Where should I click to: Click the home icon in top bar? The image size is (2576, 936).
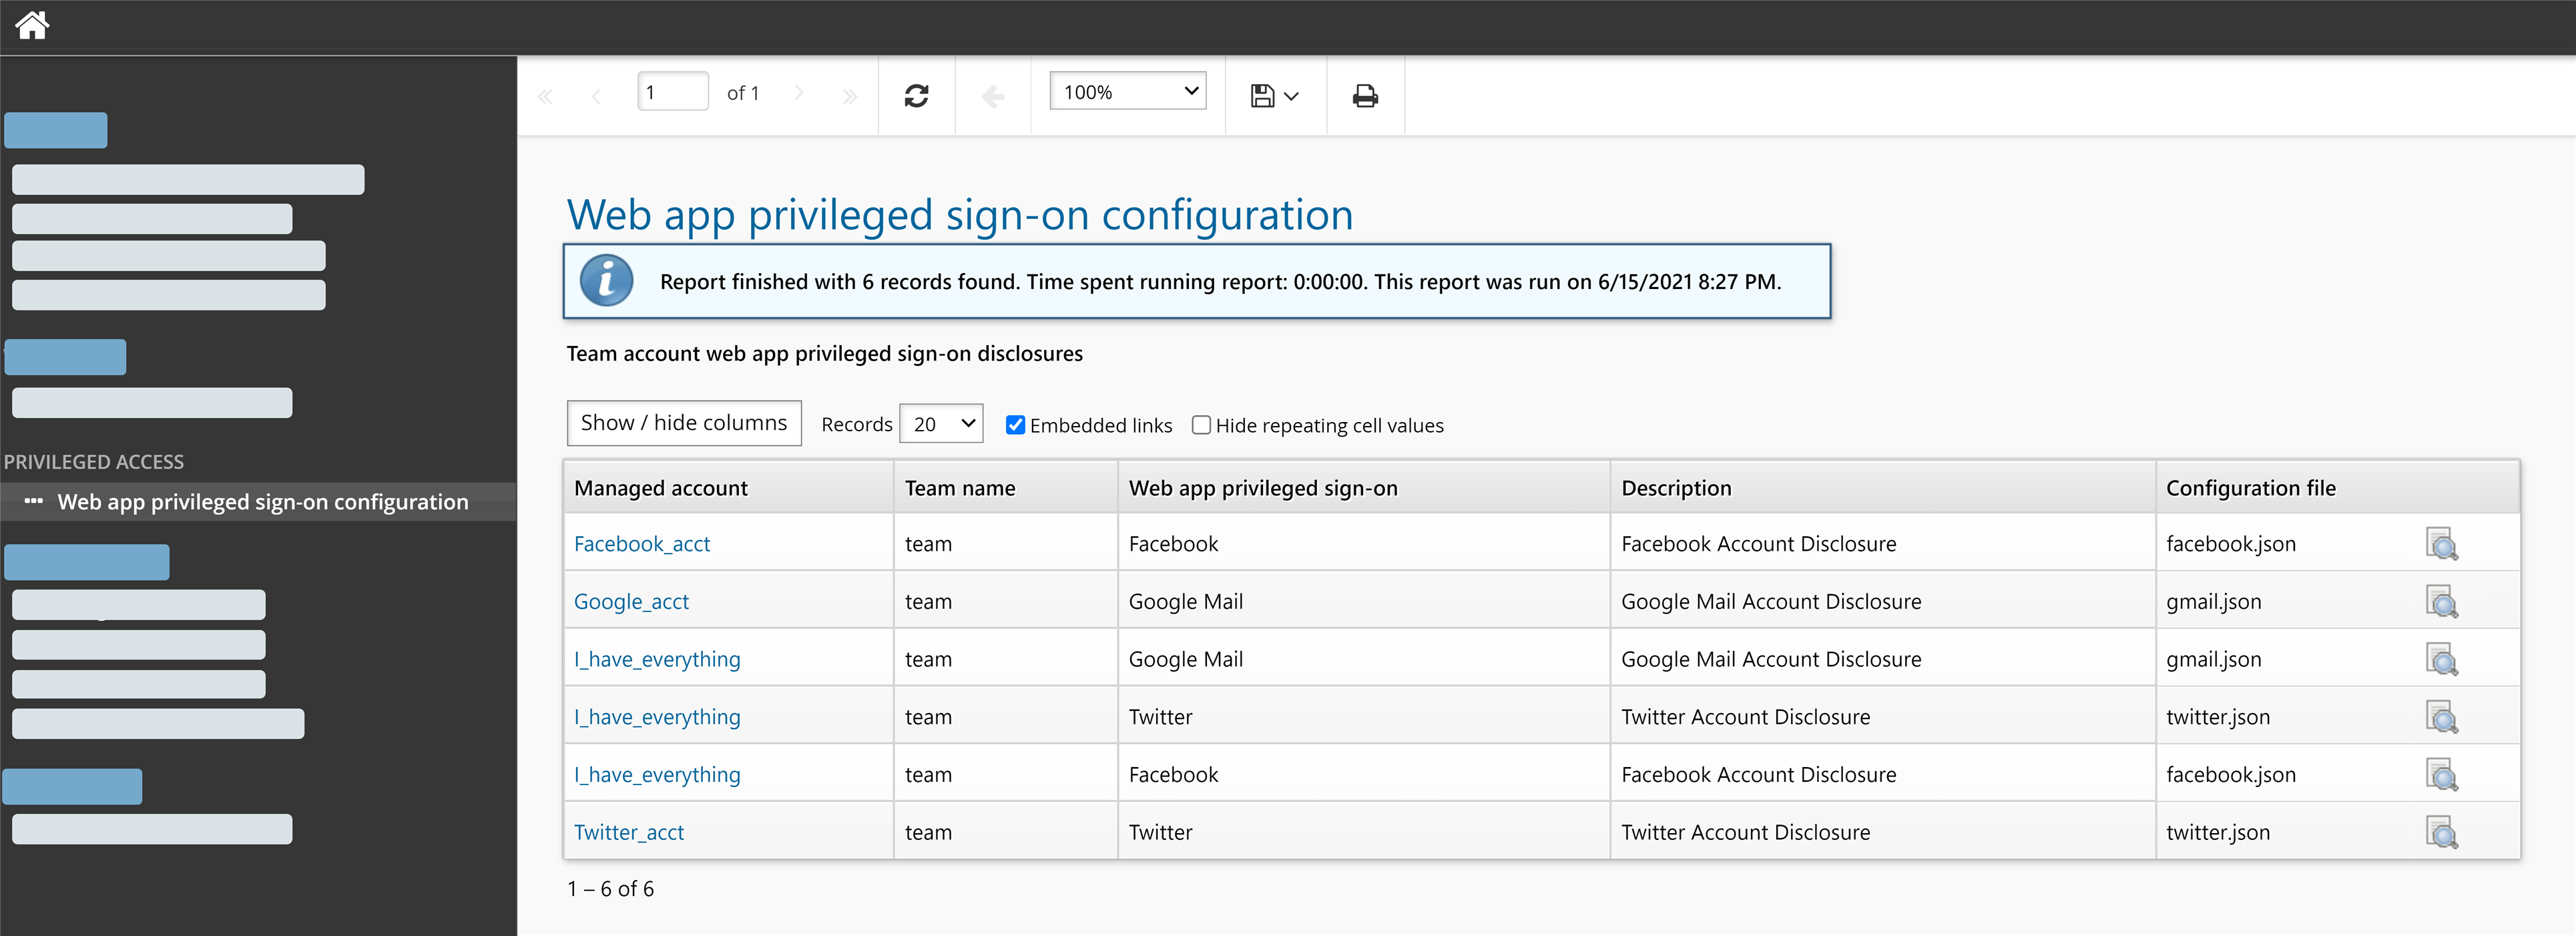click(x=32, y=25)
